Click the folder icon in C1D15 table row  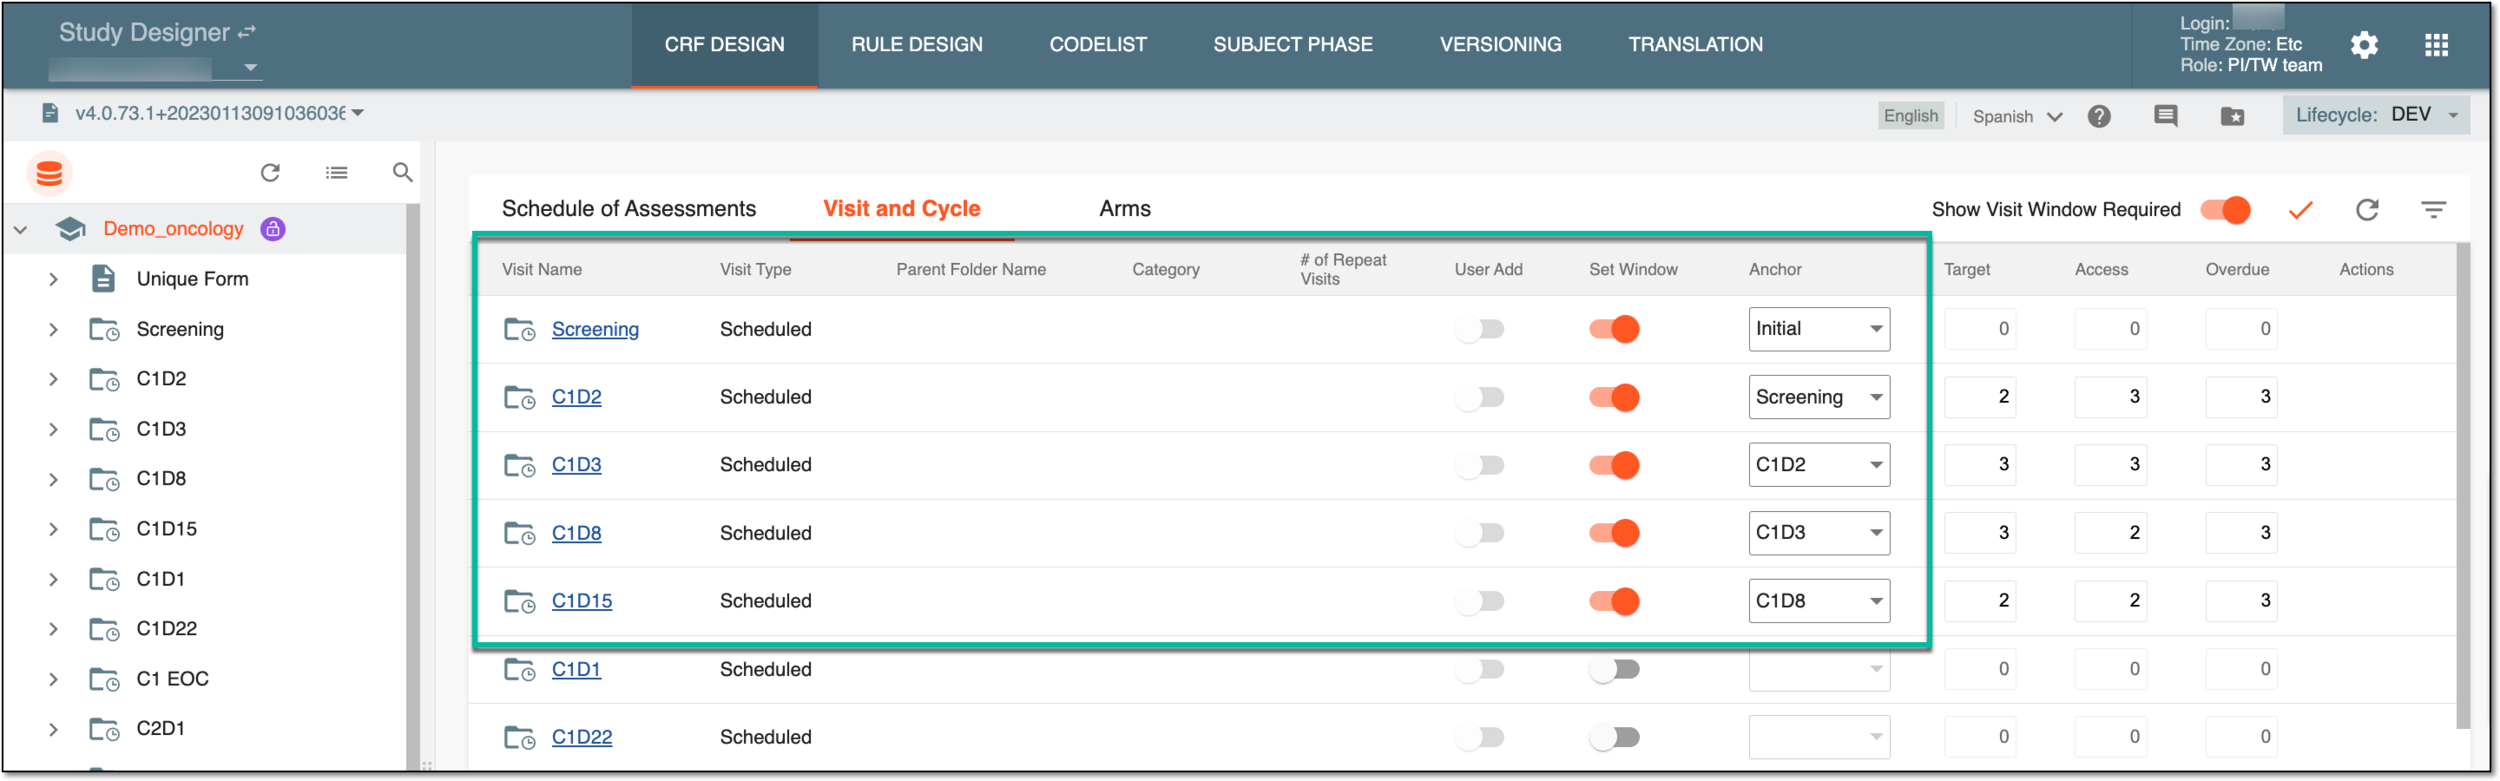point(519,602)
